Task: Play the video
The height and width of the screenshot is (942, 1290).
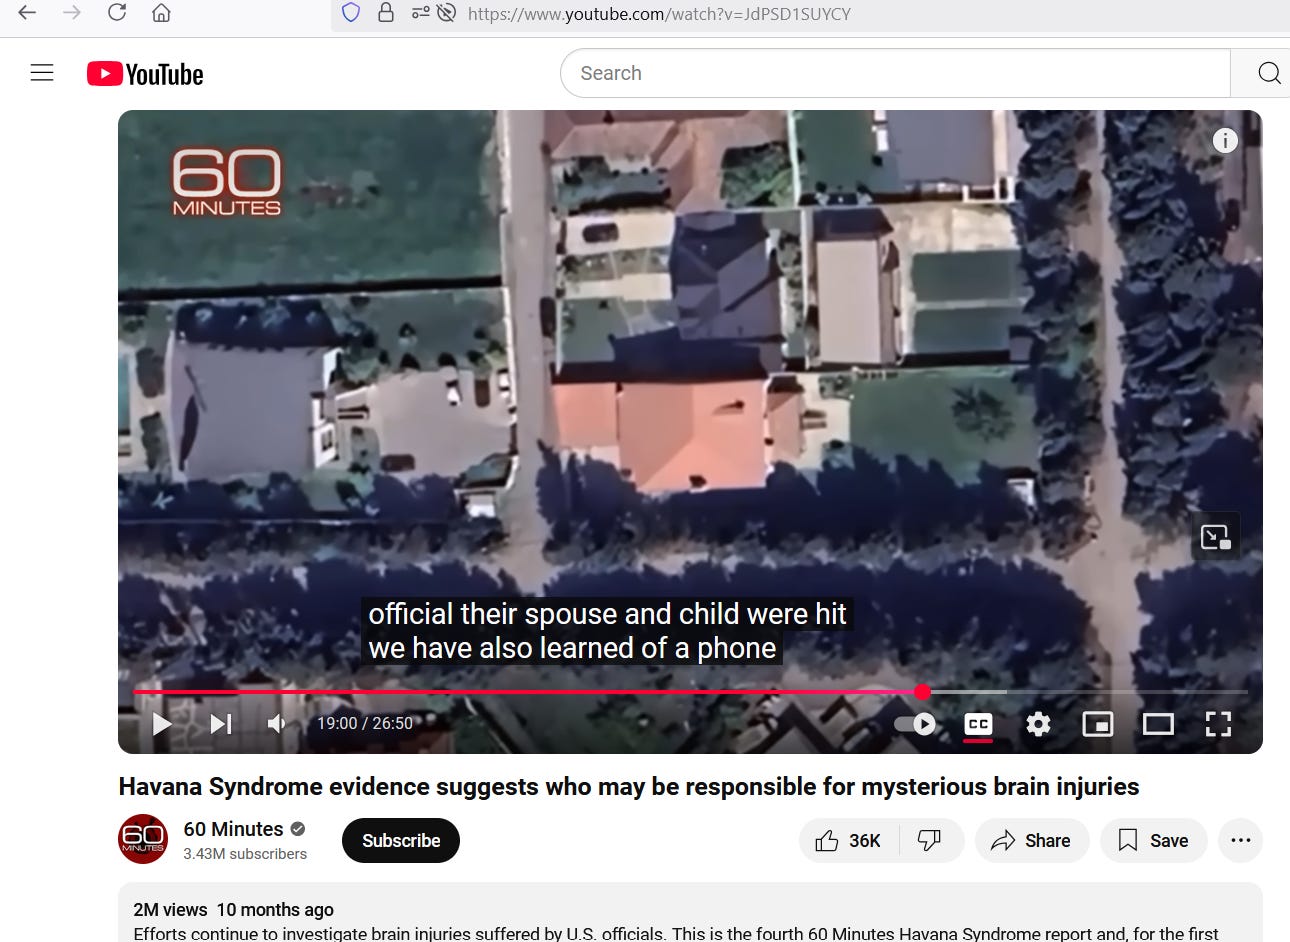Action: click(x=161, y=723)
